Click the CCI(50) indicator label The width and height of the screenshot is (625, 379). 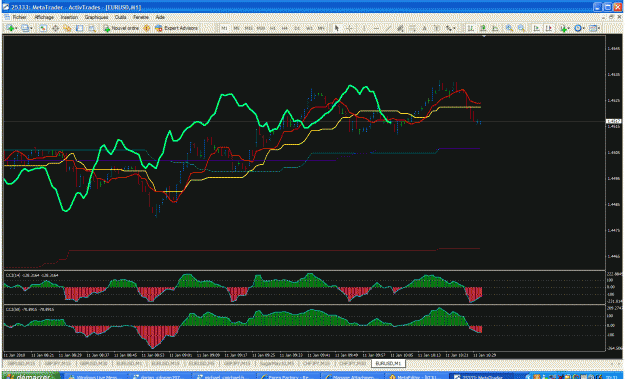coord(29,309)
